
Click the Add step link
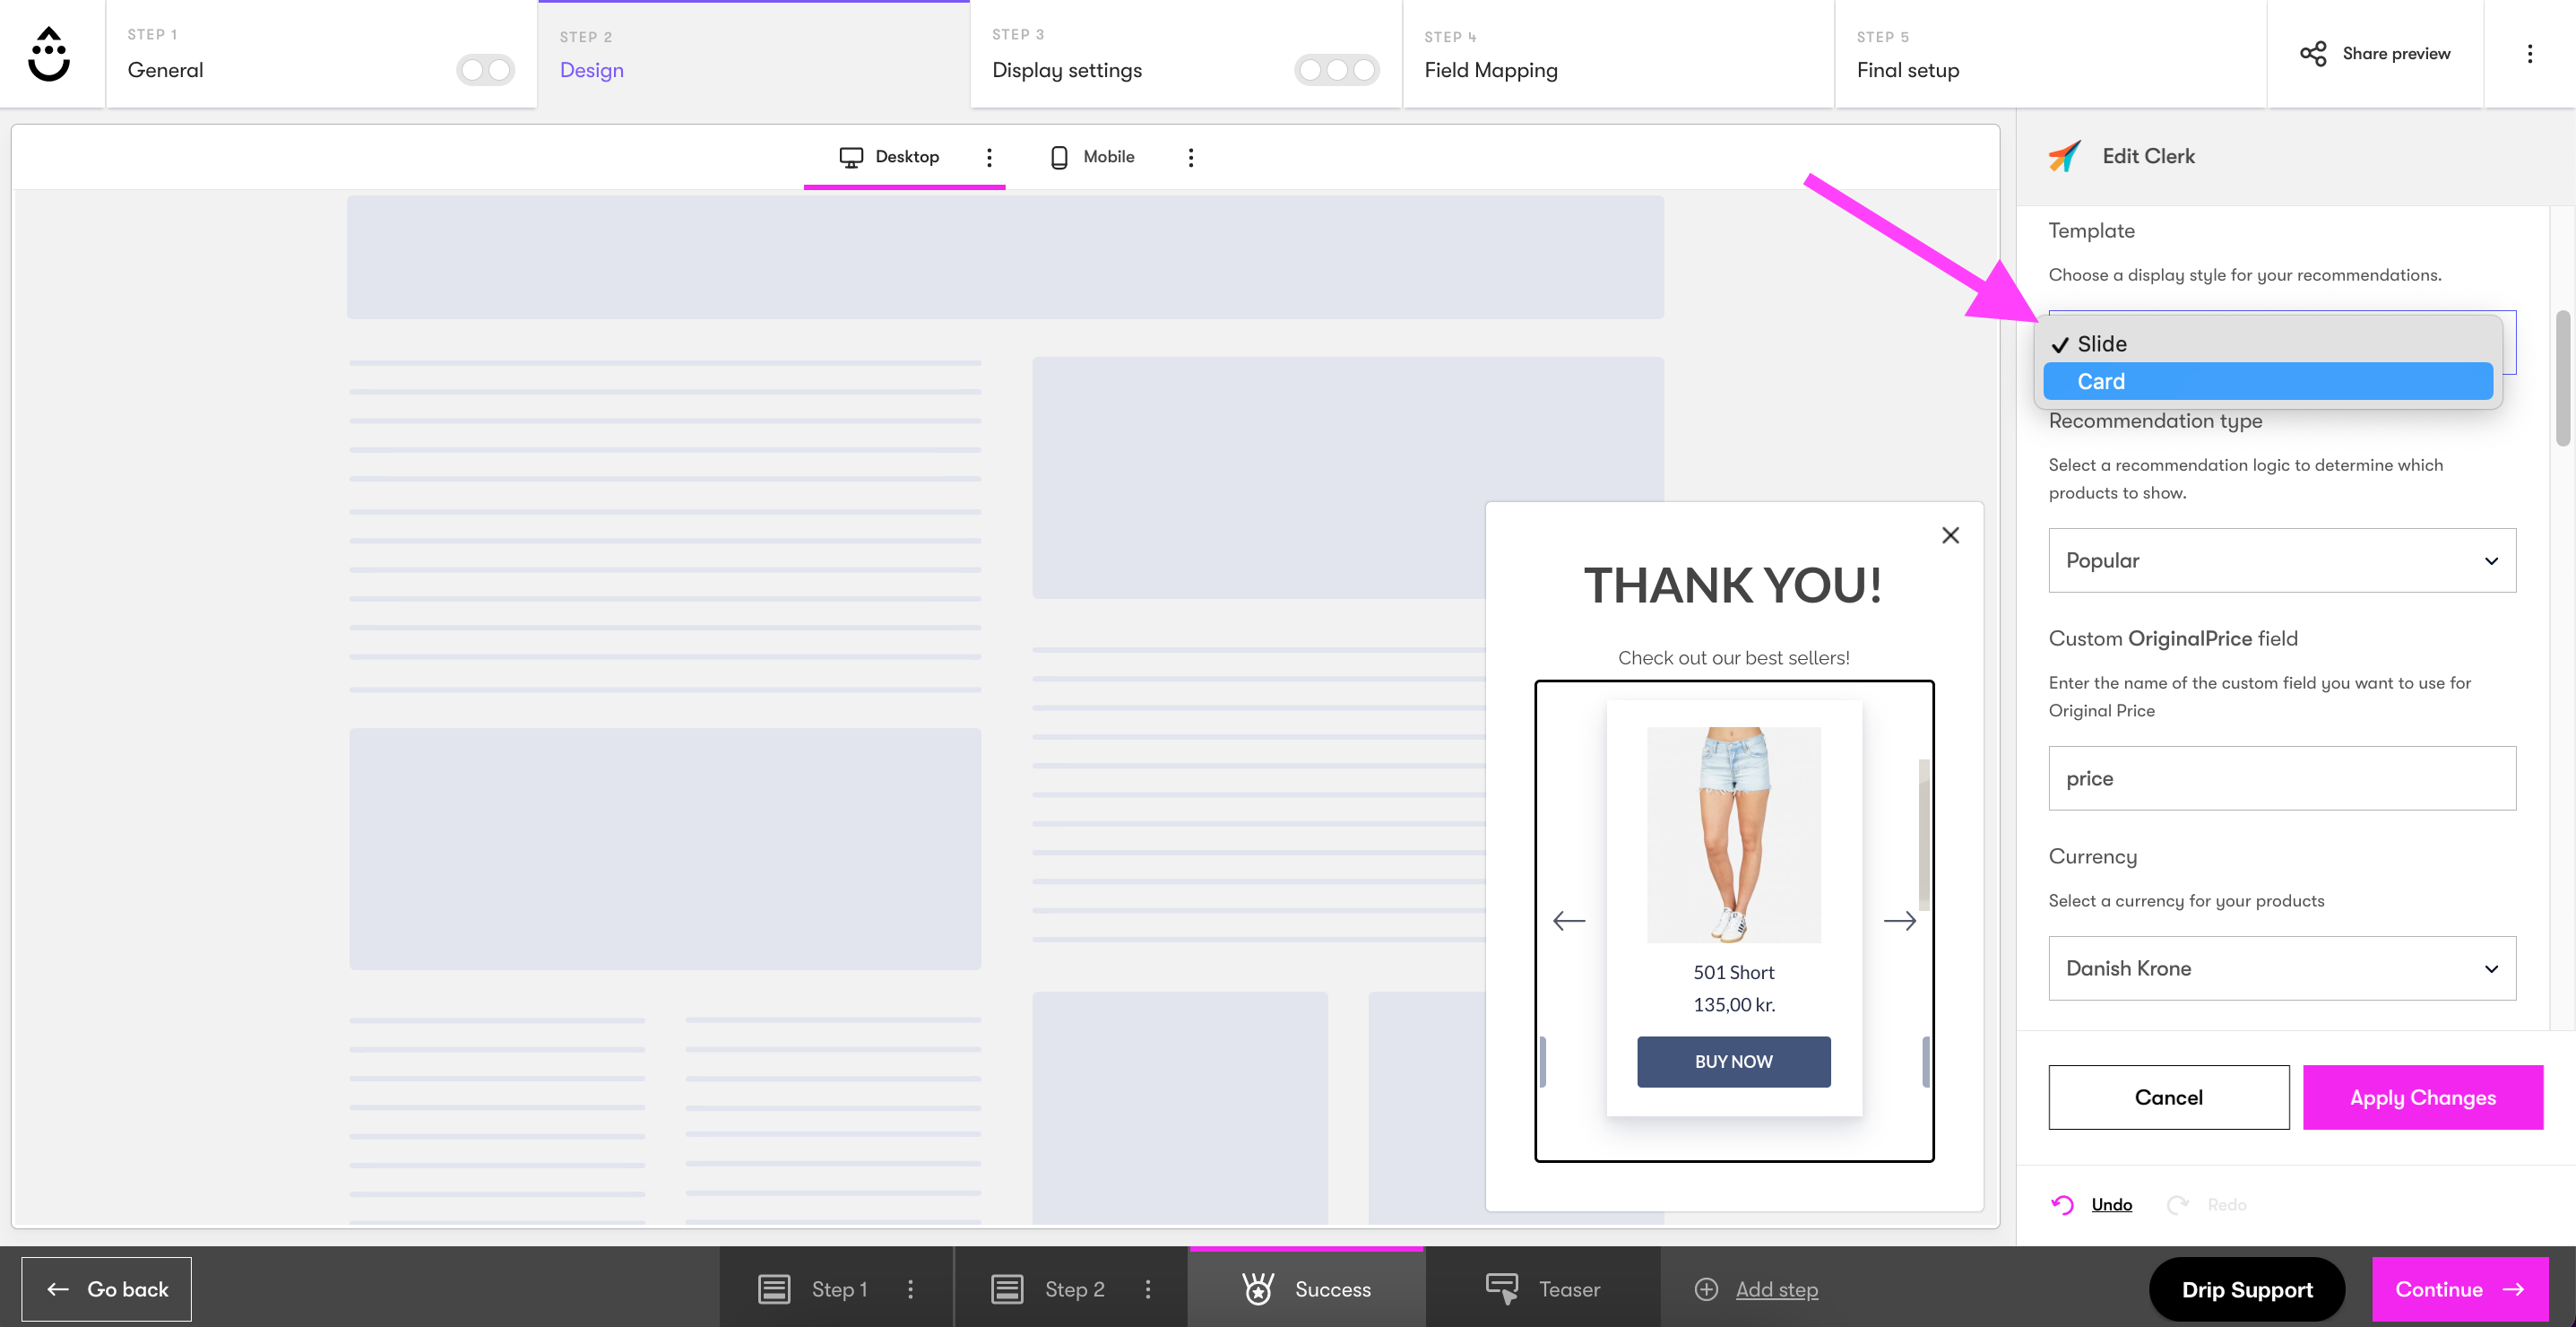click(1777, 1289)
